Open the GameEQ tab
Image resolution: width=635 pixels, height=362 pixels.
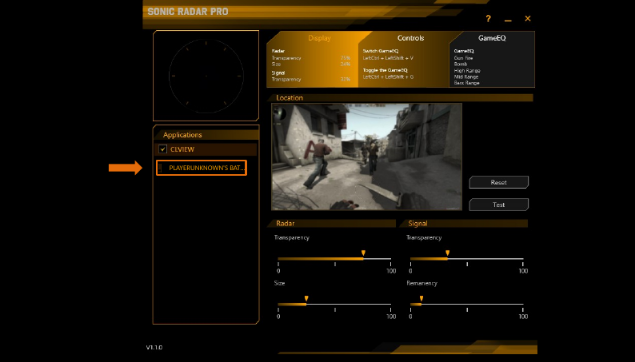point(492,38)
